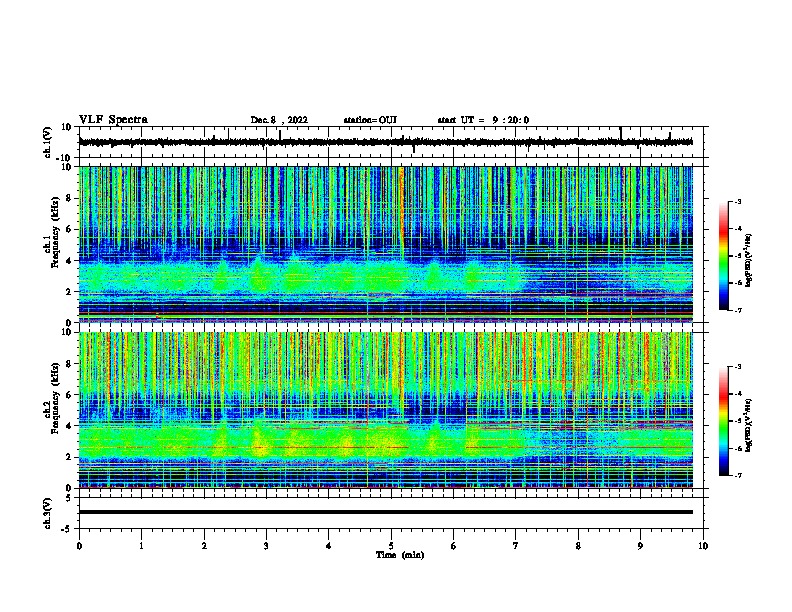This screenshot has width=792, height=612.
Task: Click the "8" minute tick label on time axis
Action: coord(578,546)
